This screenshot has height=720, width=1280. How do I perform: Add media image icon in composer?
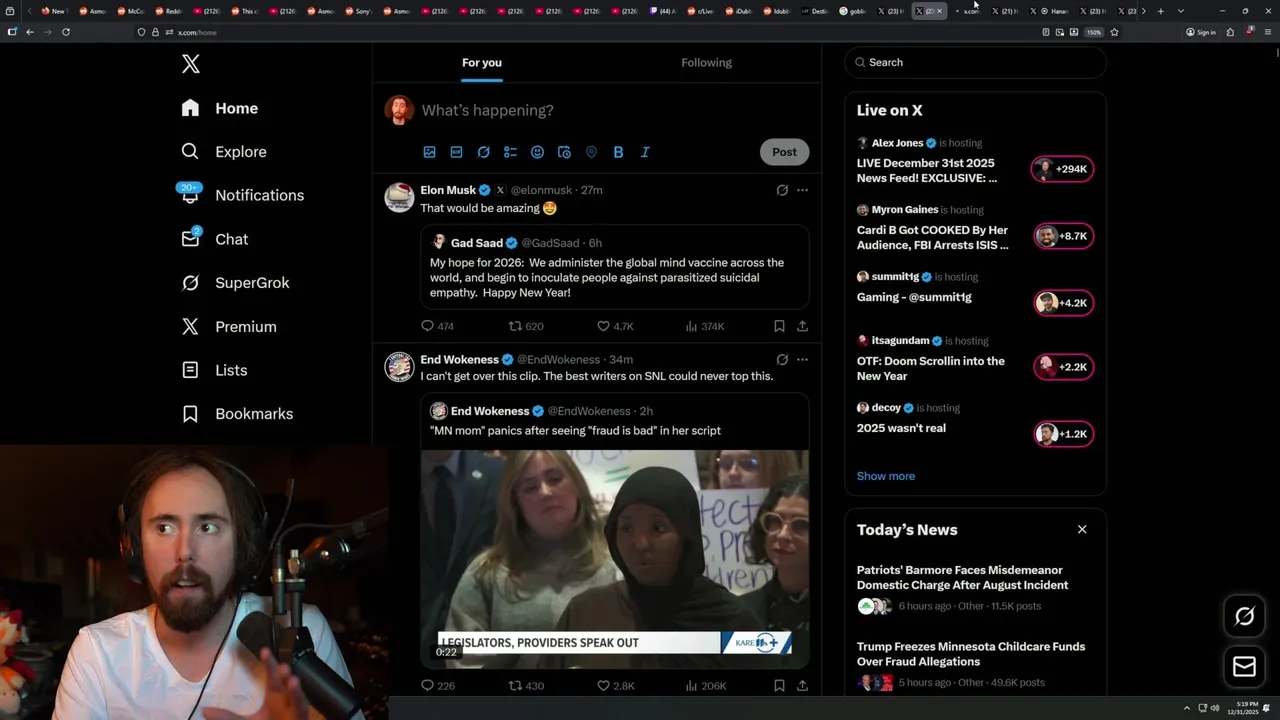[429, 152]
